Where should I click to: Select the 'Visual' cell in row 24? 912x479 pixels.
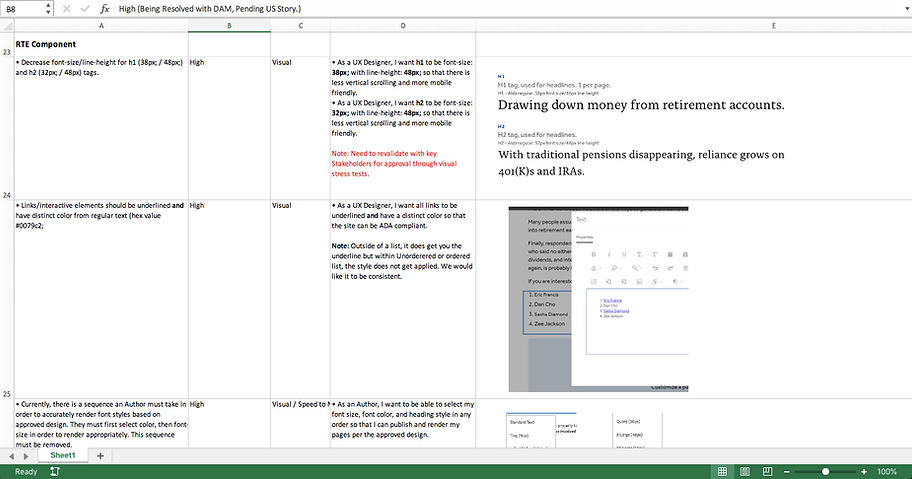click(300, 299)
